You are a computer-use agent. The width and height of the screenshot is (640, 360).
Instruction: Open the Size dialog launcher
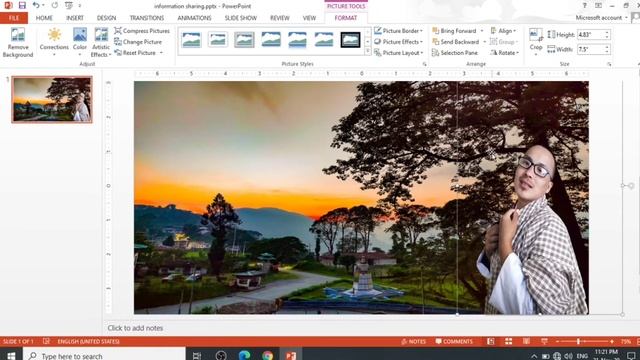[x=609, y=64]
